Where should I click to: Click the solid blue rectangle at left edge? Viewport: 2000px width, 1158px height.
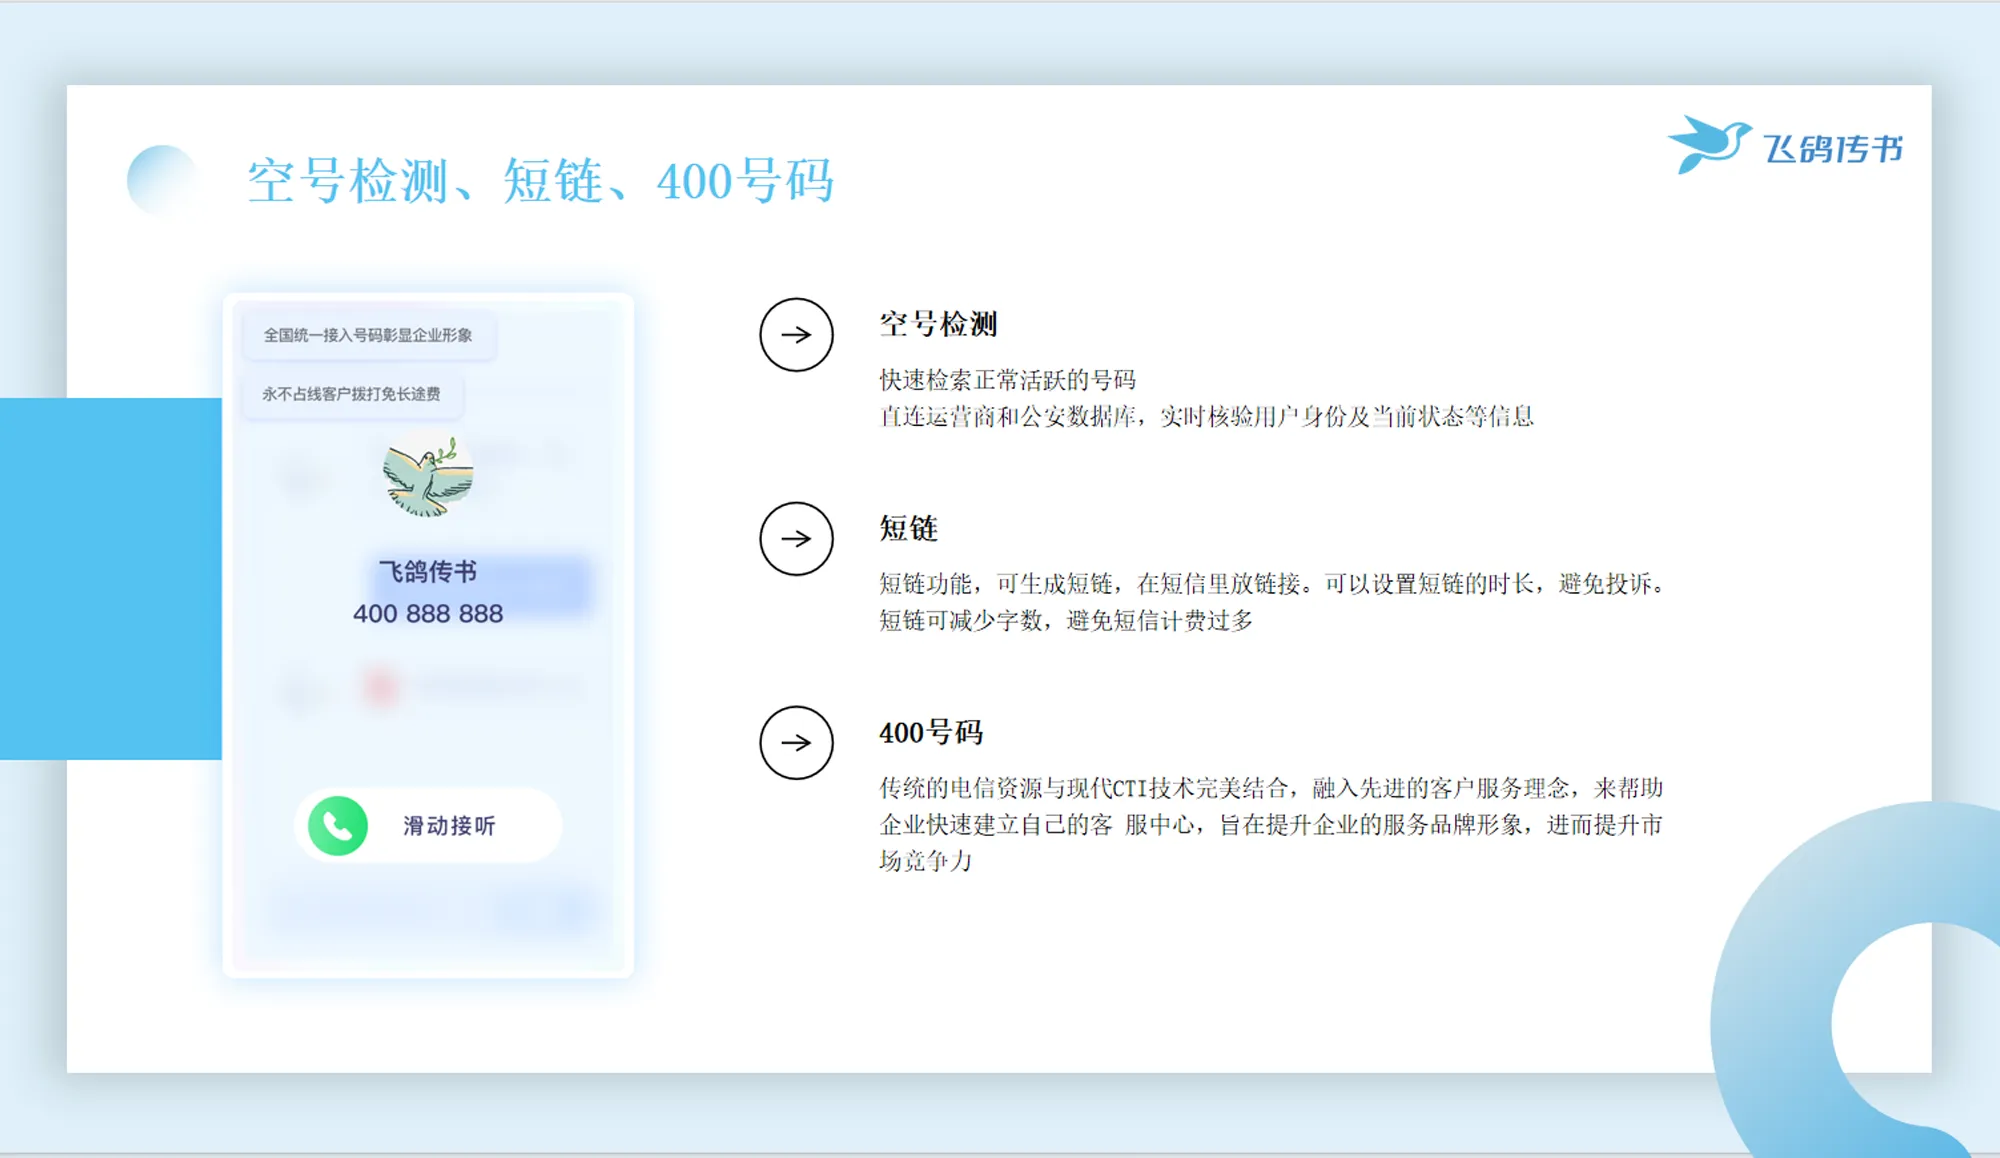tap(110, 578)
